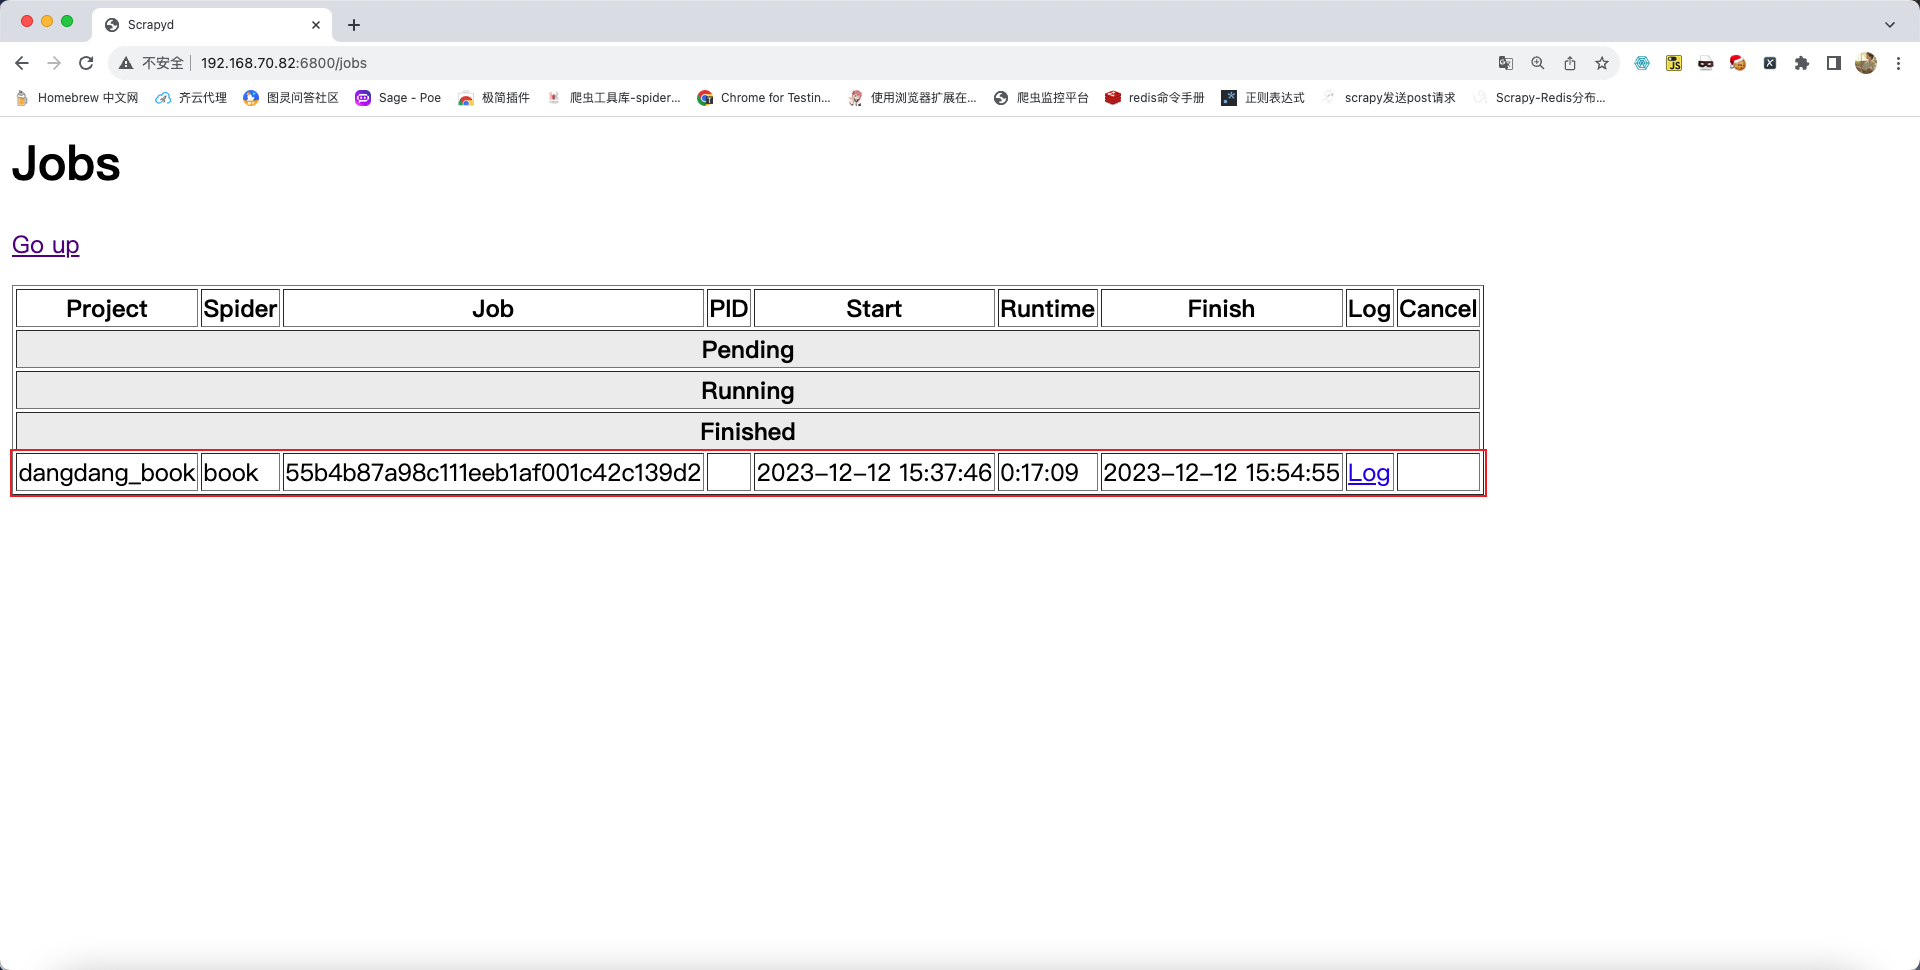
Task: Click the finish time 2023-12-12 15:54:55
Action: (x=1221, y=473)
